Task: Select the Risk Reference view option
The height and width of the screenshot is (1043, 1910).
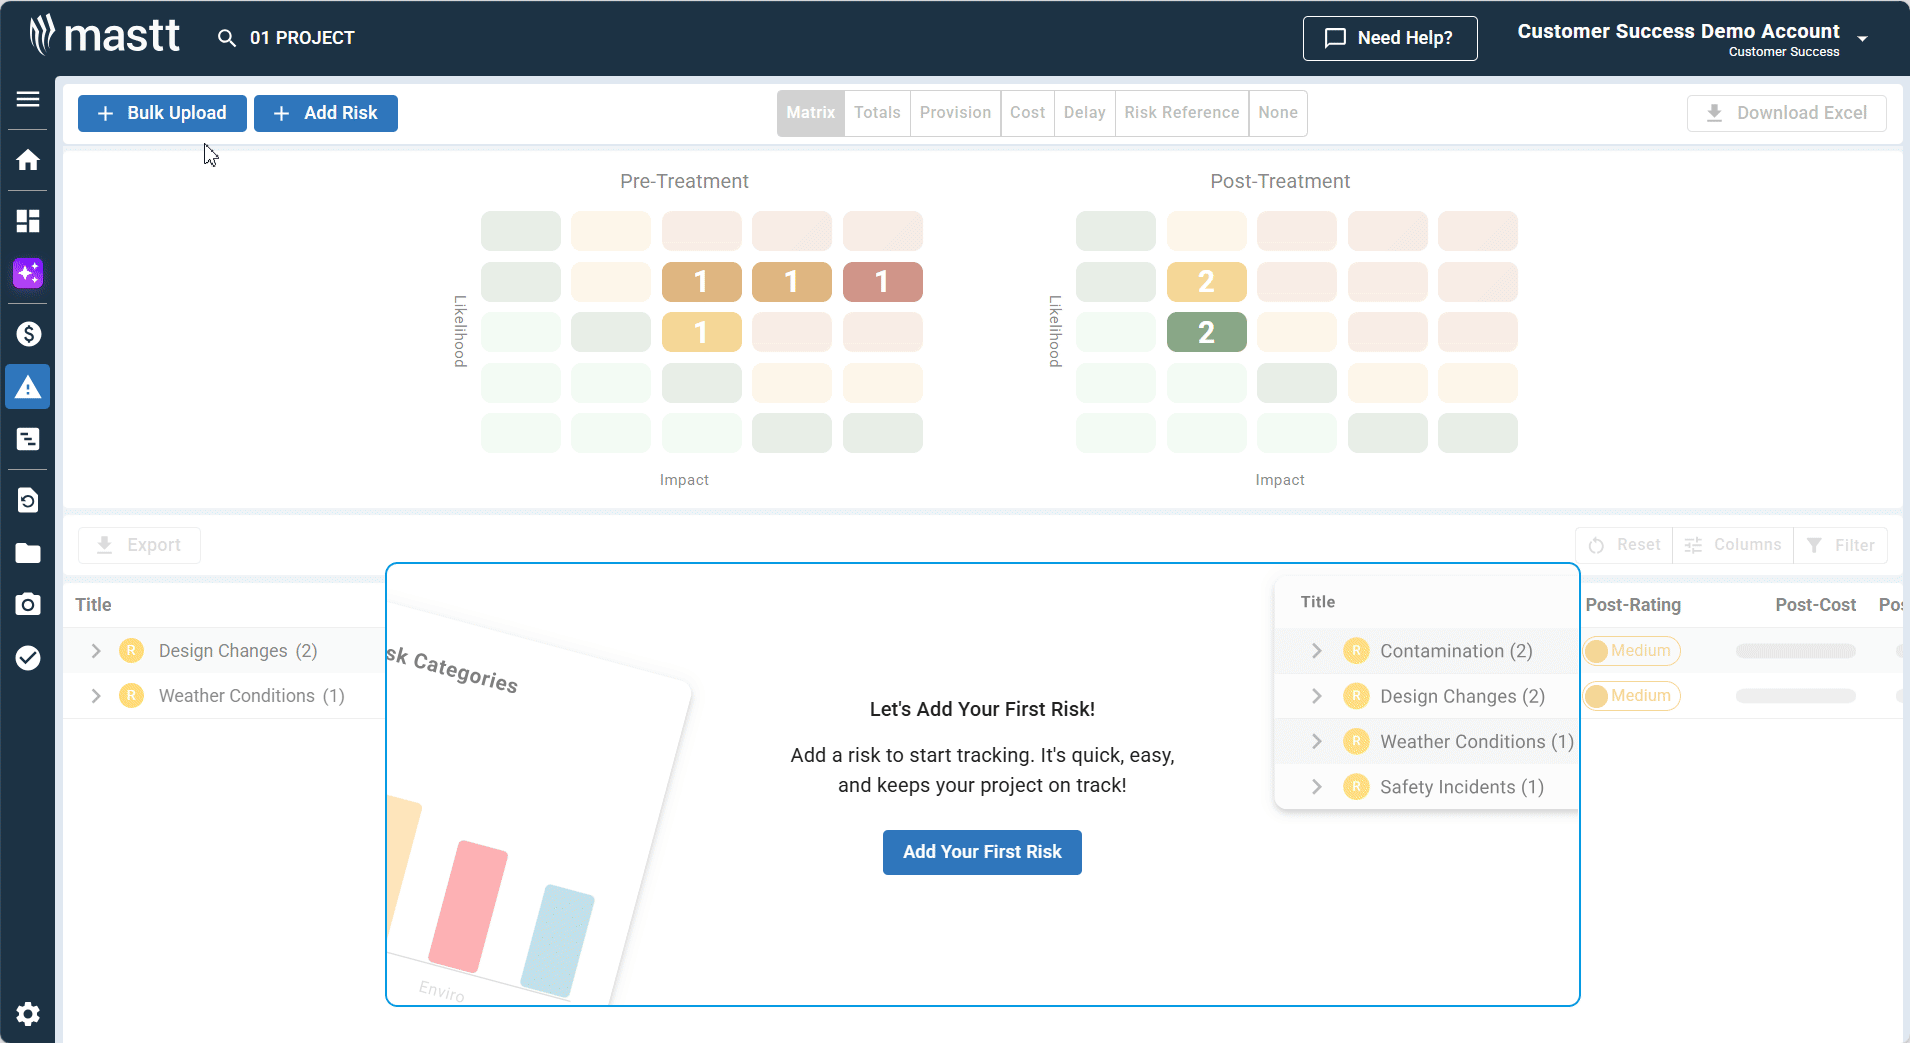Action: pyautogui.click(x=1181, y=113)
